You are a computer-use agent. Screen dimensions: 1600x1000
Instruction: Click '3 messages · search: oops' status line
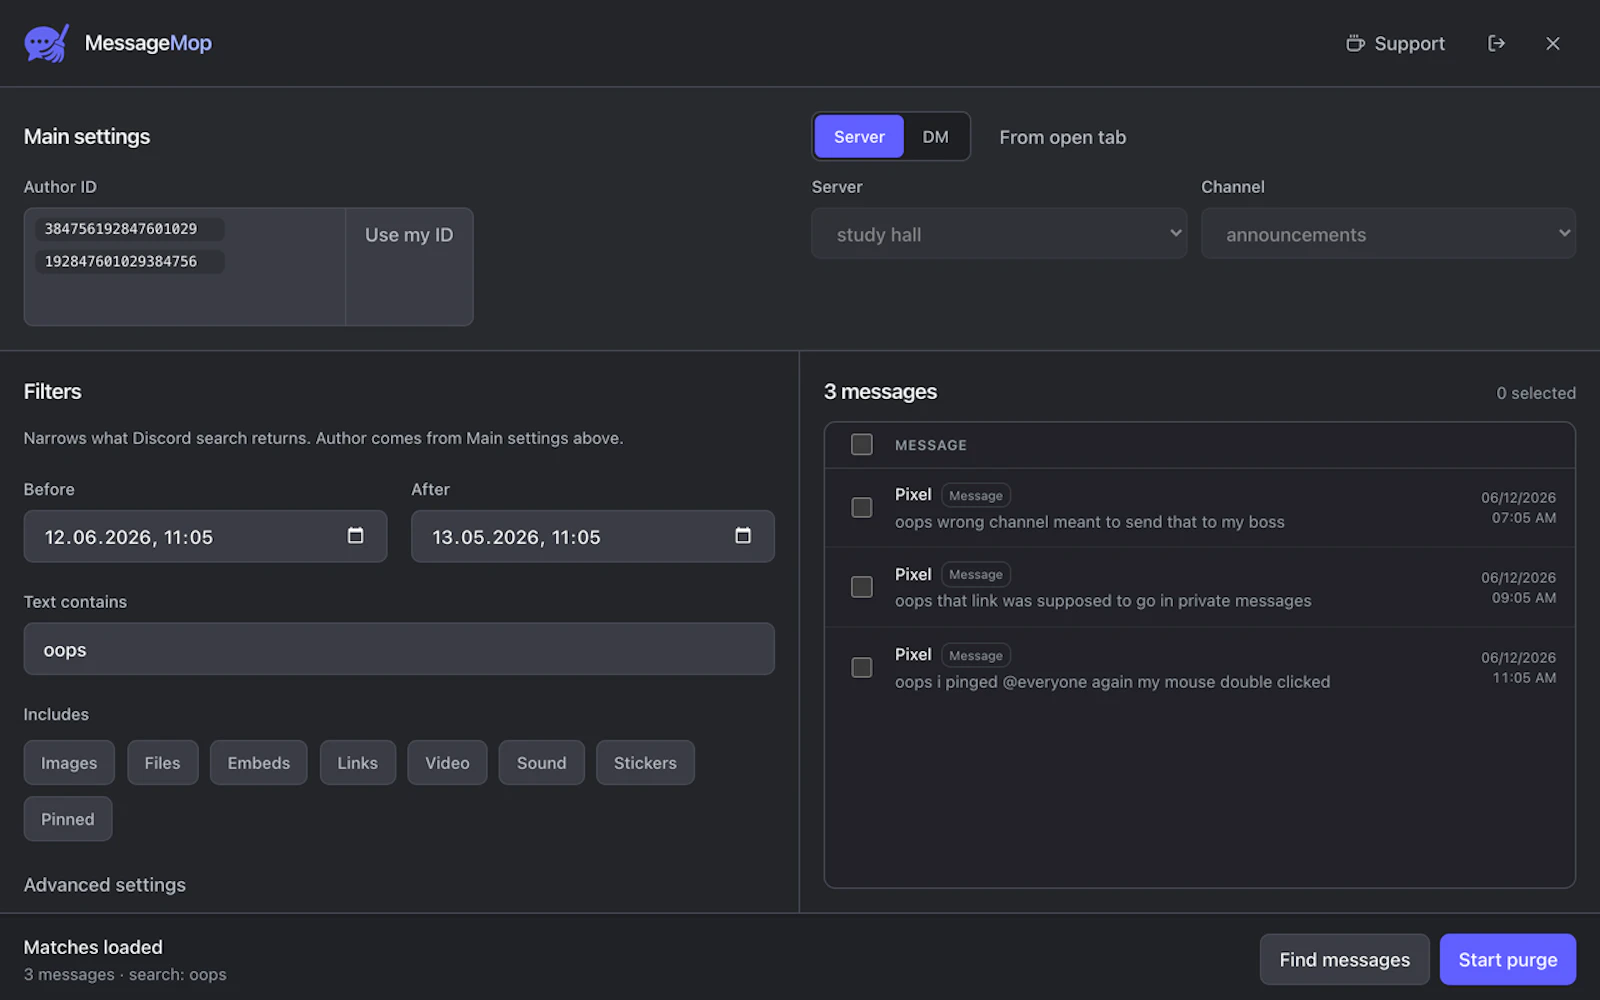point(125,974)
